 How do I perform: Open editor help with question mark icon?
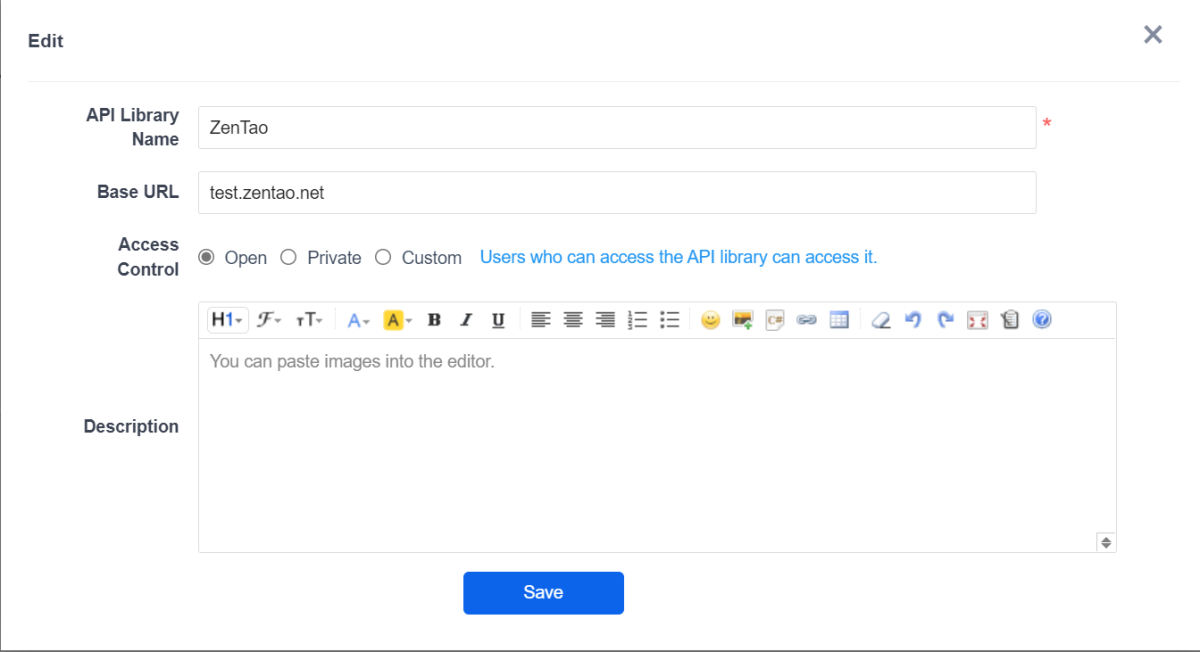click(1042, 320)
